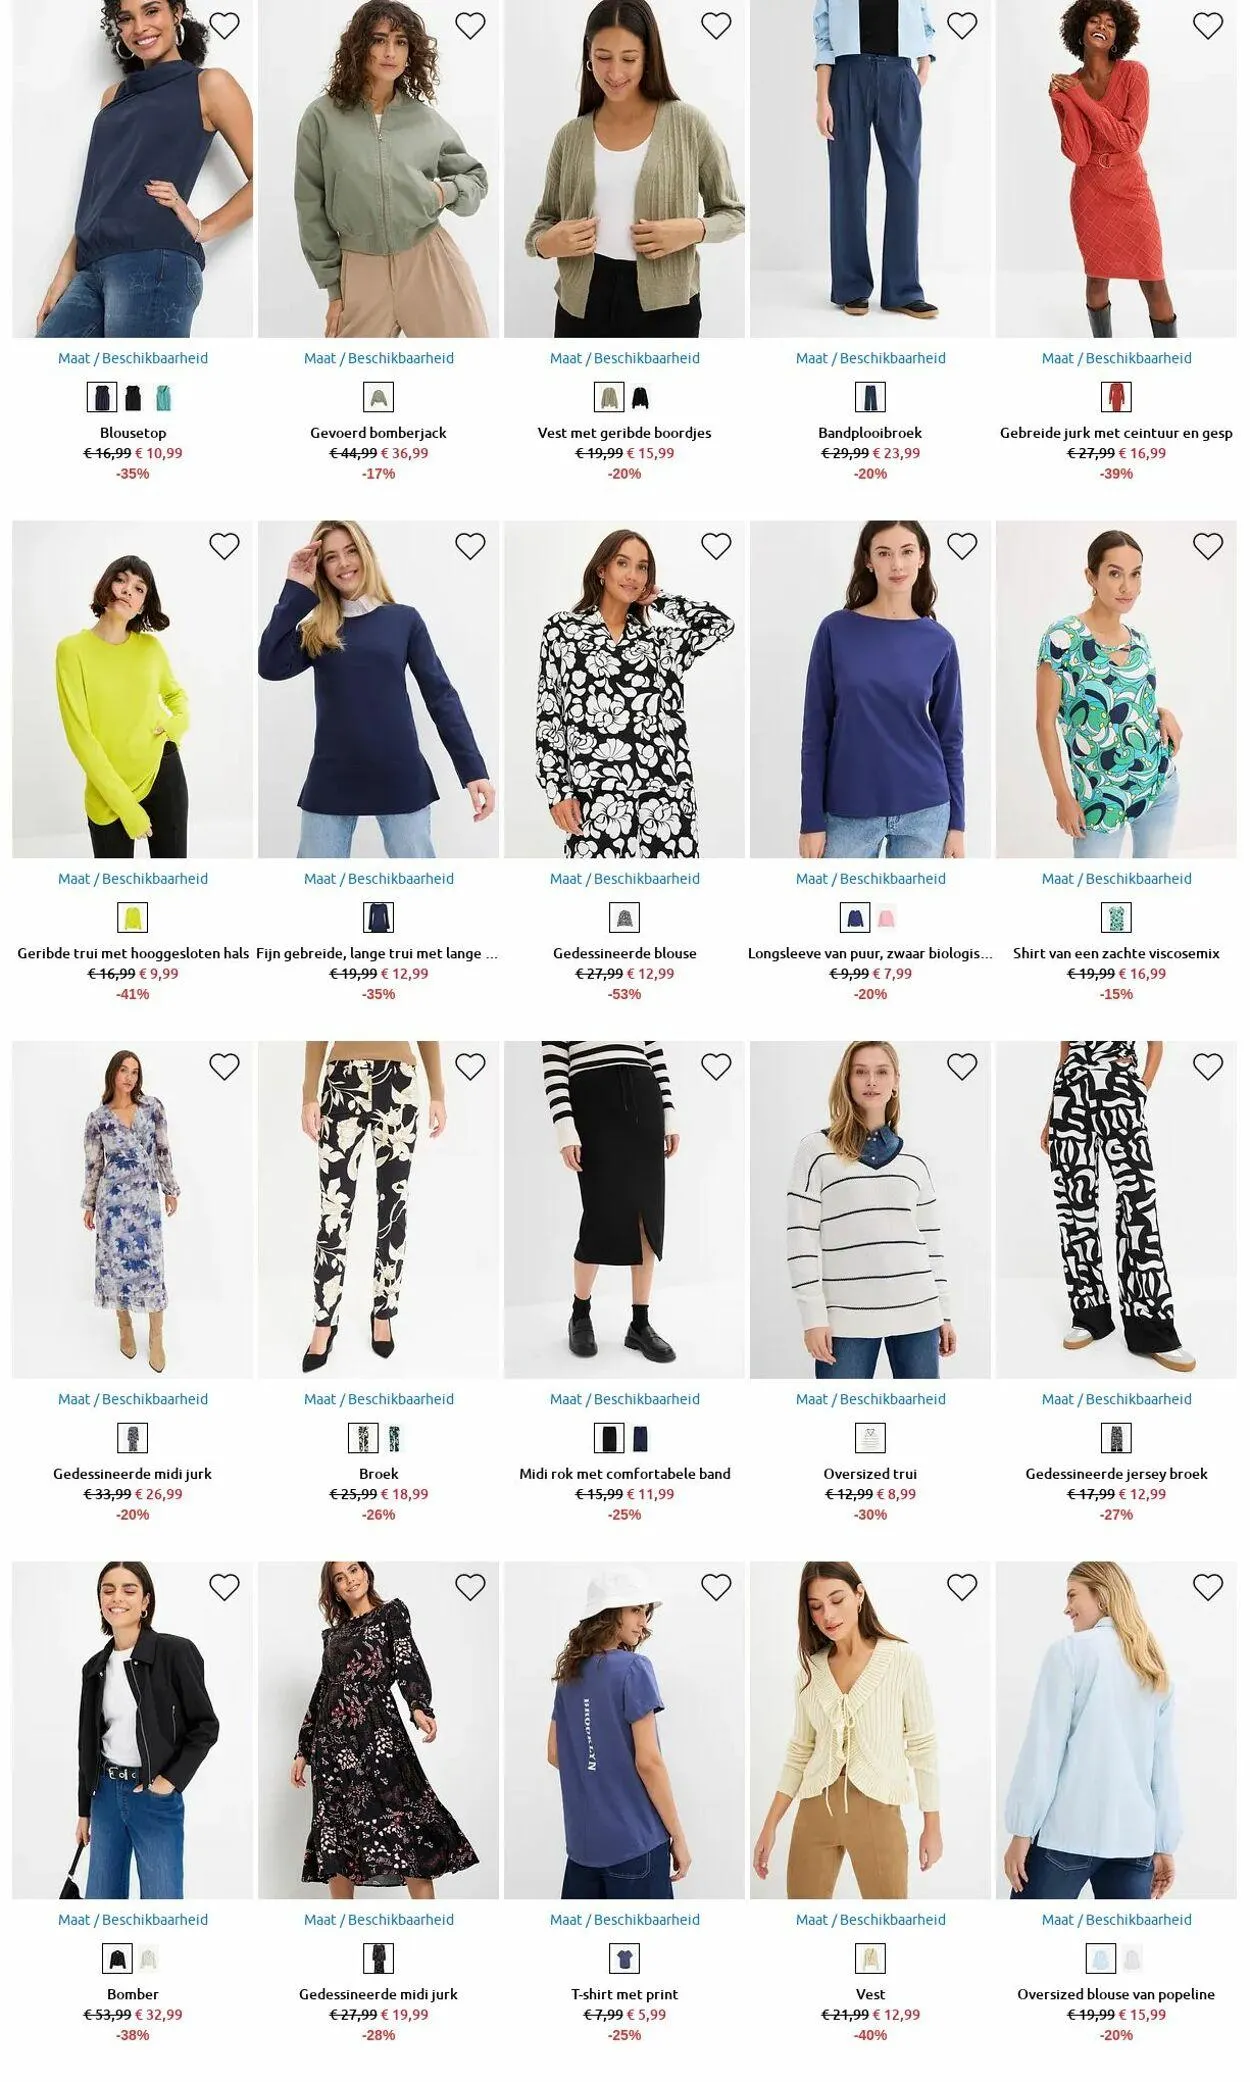
Task: Pick the pink swatch for the Longsleeve
Action: pos(886,918)
